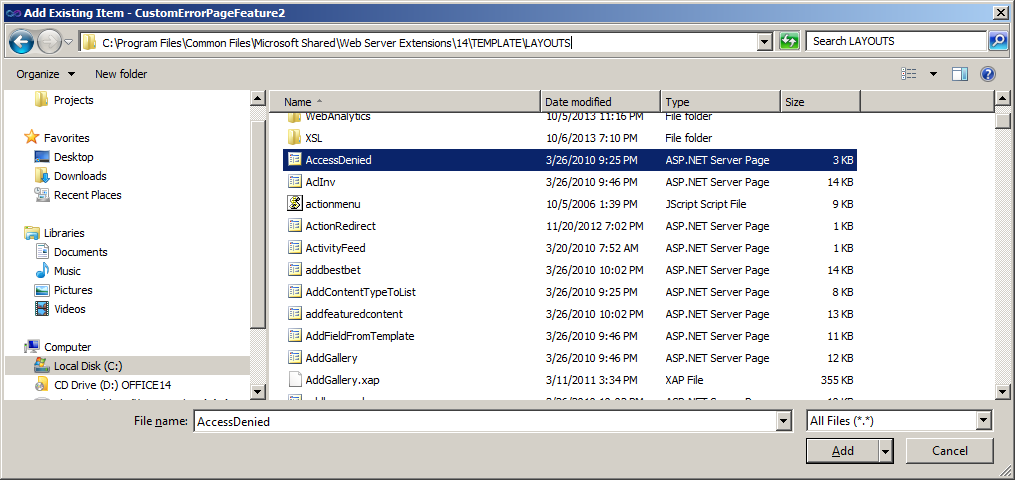The height and width of the screenshot is (480, 1015).
Task: Click the File name input field
Action: (485, 421)
